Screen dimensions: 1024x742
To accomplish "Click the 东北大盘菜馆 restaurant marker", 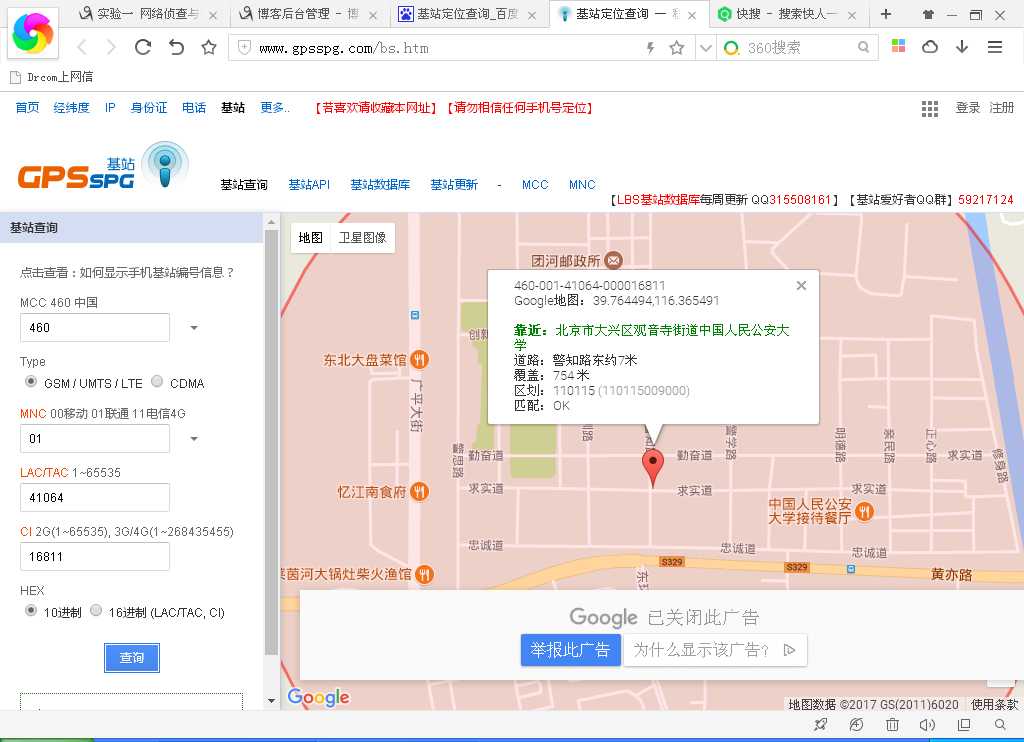I will 419,359.
